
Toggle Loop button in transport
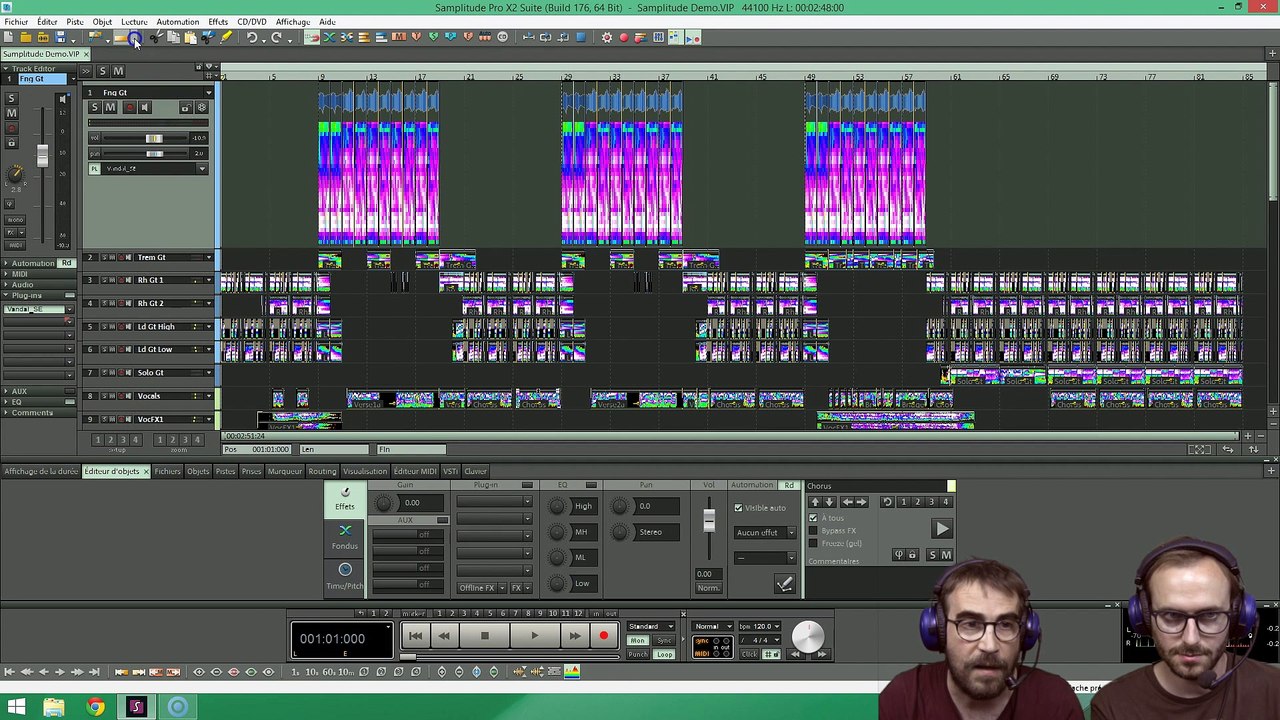click(664, 654)
